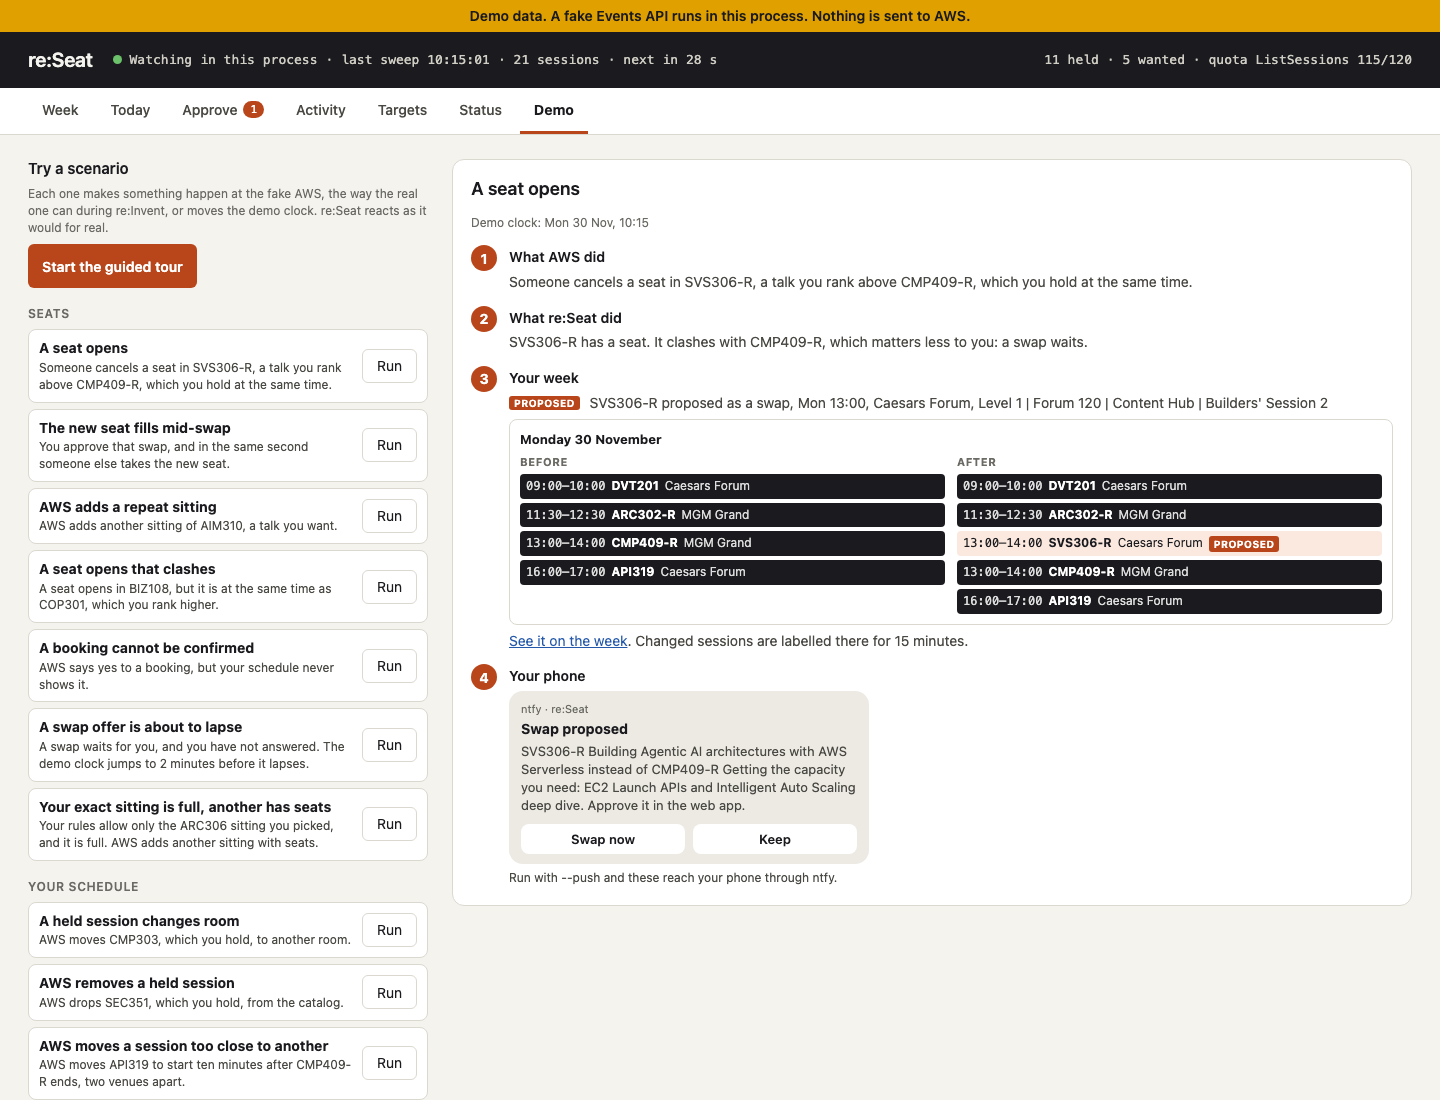This screenshot has height=1100, width=1440.
Task: Run 'The new seat fills mid-swap' scenario
Action: pyautogui.click(x=389, y=445)
